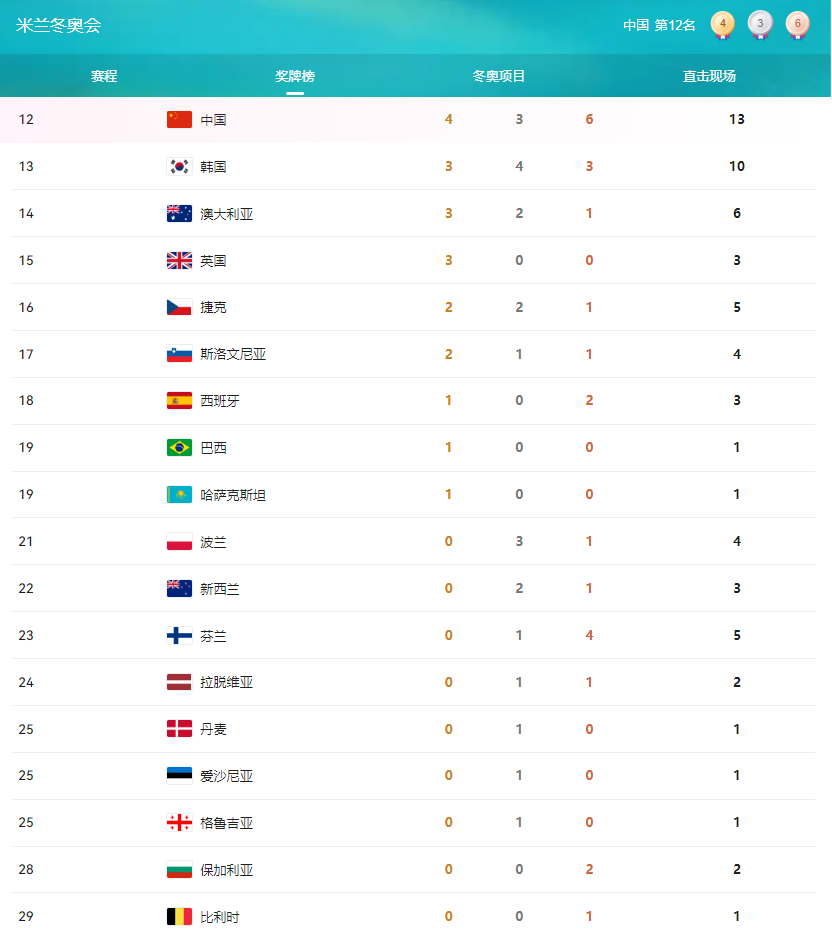The image size is (832, 934).
Task: Click the 哈萨克斯坦 country name
Action: (233, 495)
